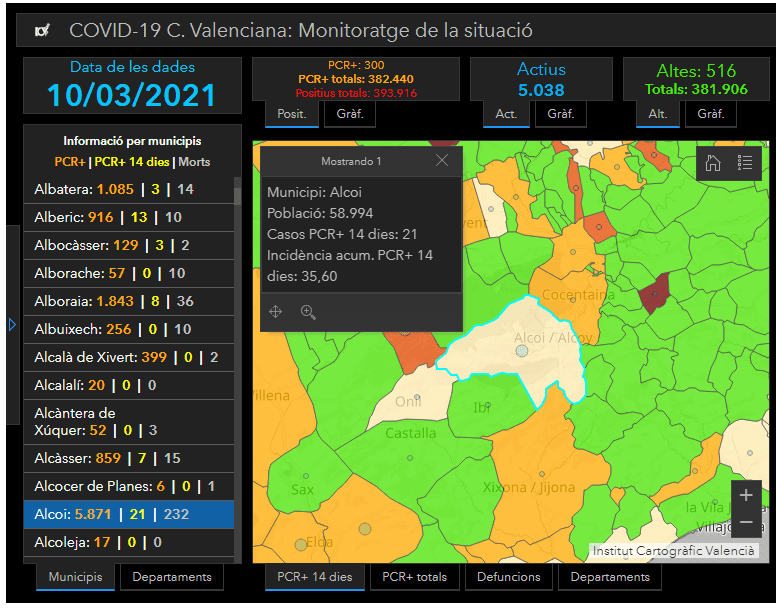Zoom out with the map minus button
This screenshot has height=612, width=776.
746,522
